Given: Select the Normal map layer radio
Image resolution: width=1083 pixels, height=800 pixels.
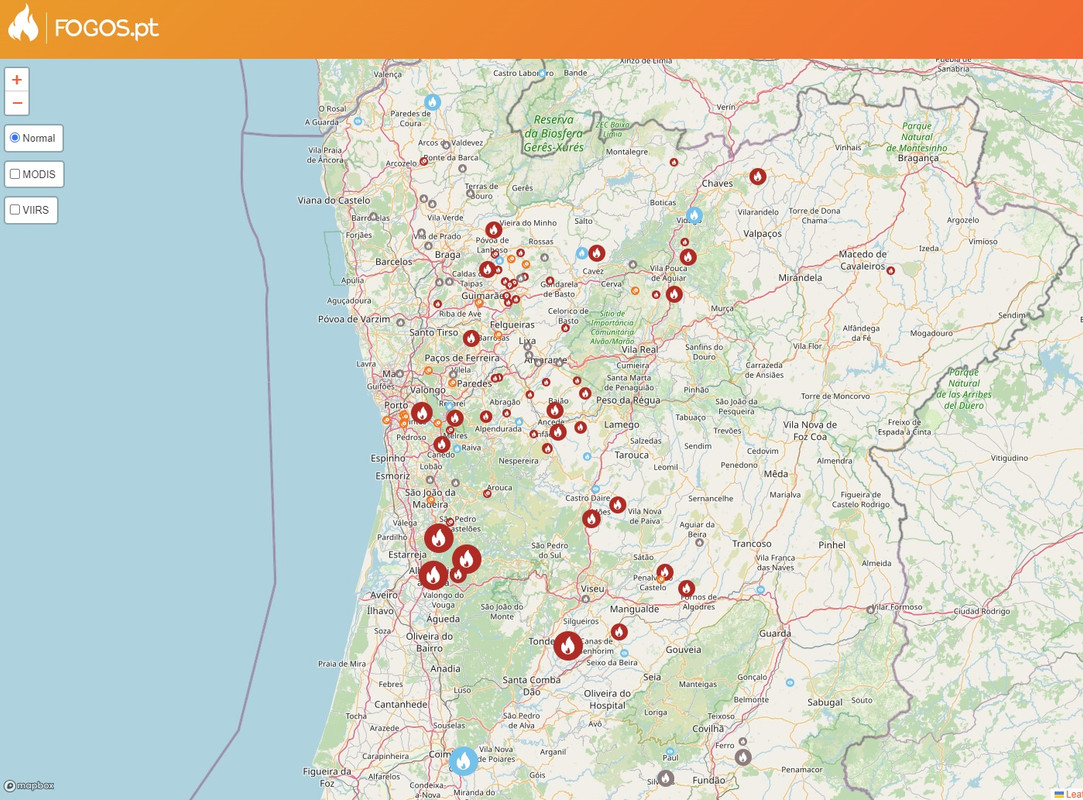Looking at the screenshot, I should (15, 137).
